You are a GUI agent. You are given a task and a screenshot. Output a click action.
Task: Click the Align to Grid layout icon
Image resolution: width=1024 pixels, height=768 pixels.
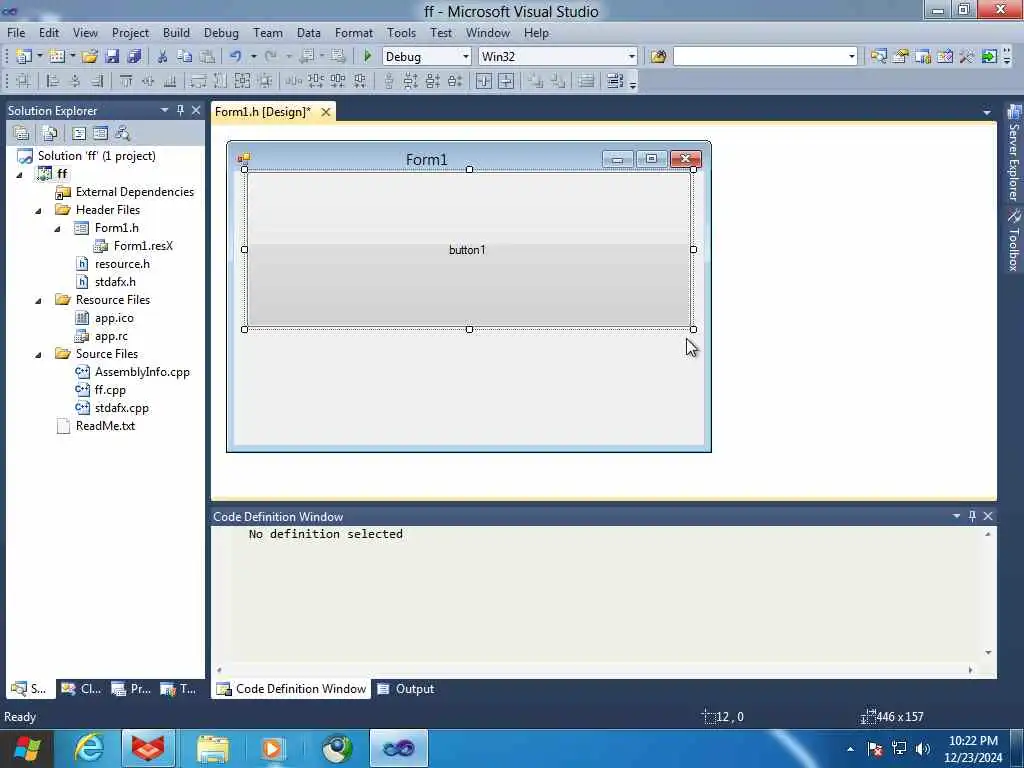[23, 81]
